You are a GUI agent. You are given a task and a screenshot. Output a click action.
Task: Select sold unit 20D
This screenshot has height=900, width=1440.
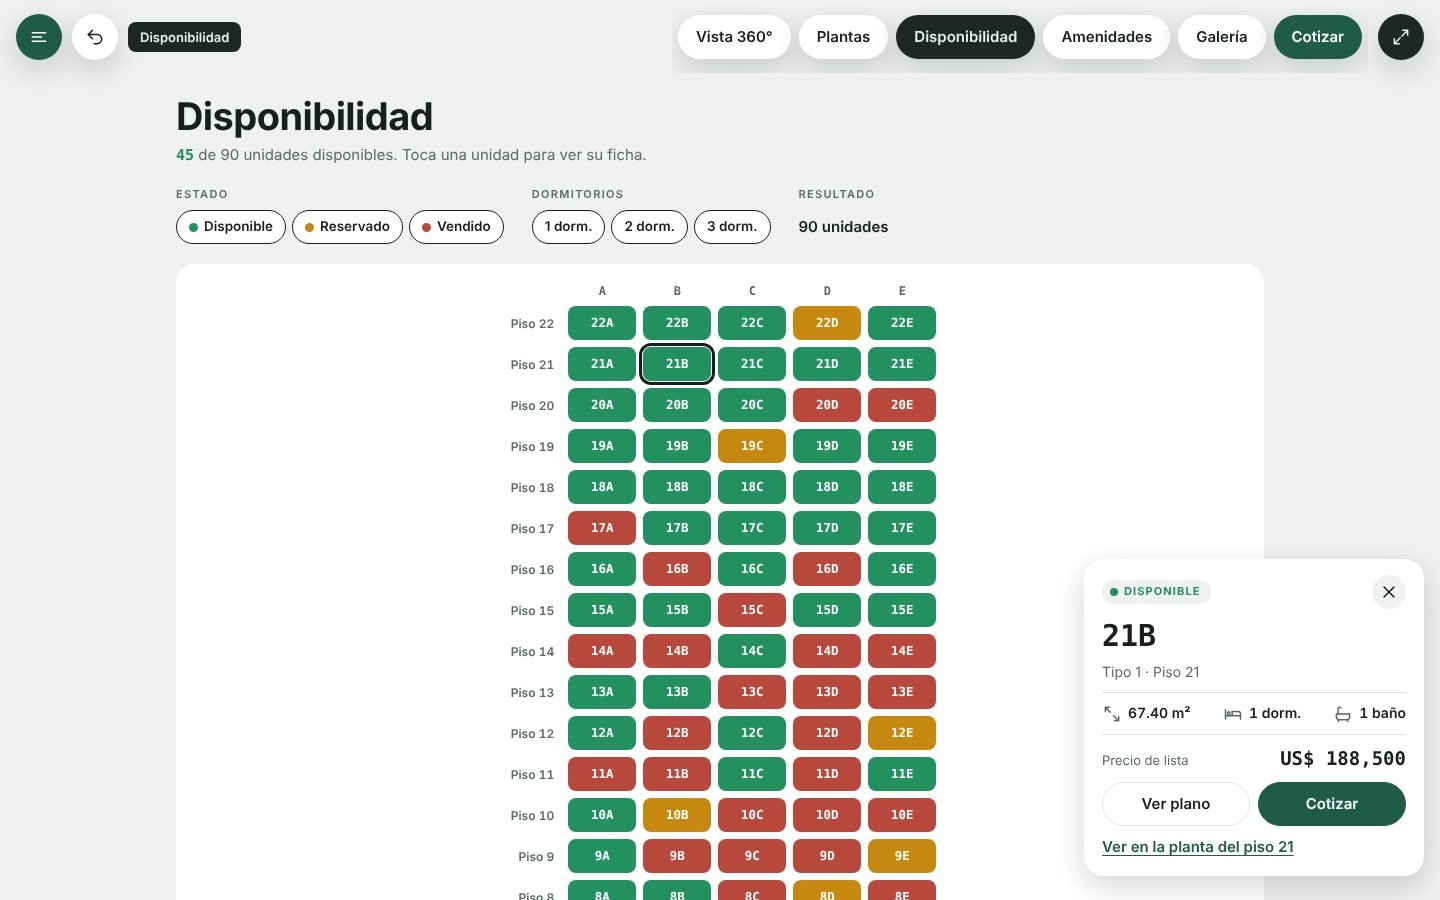tap(827, 405)
